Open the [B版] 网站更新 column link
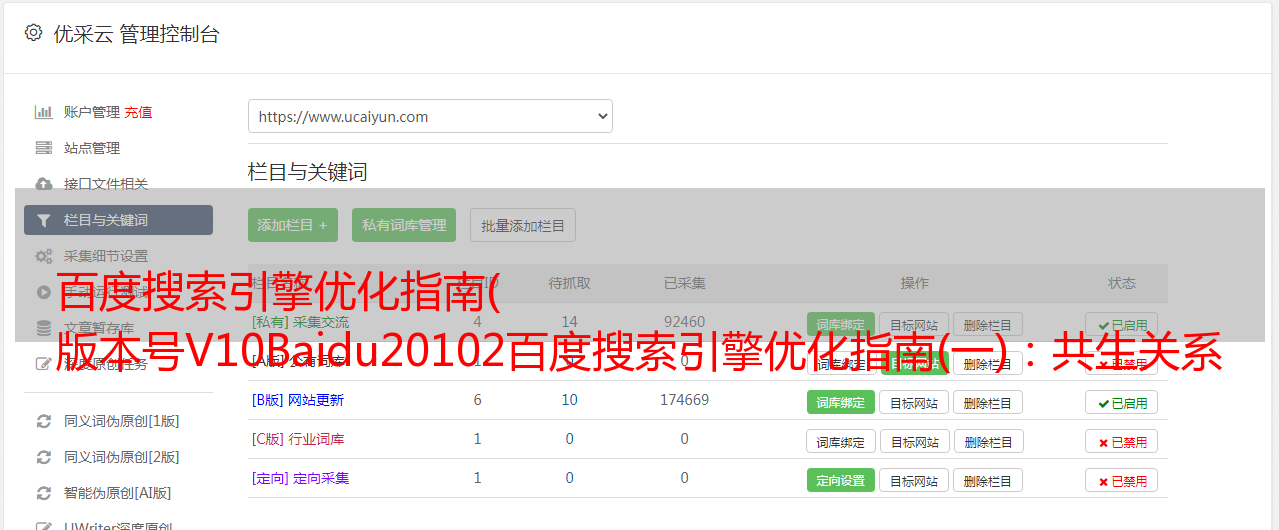The image size is (1279, 530). click(298, 400)
